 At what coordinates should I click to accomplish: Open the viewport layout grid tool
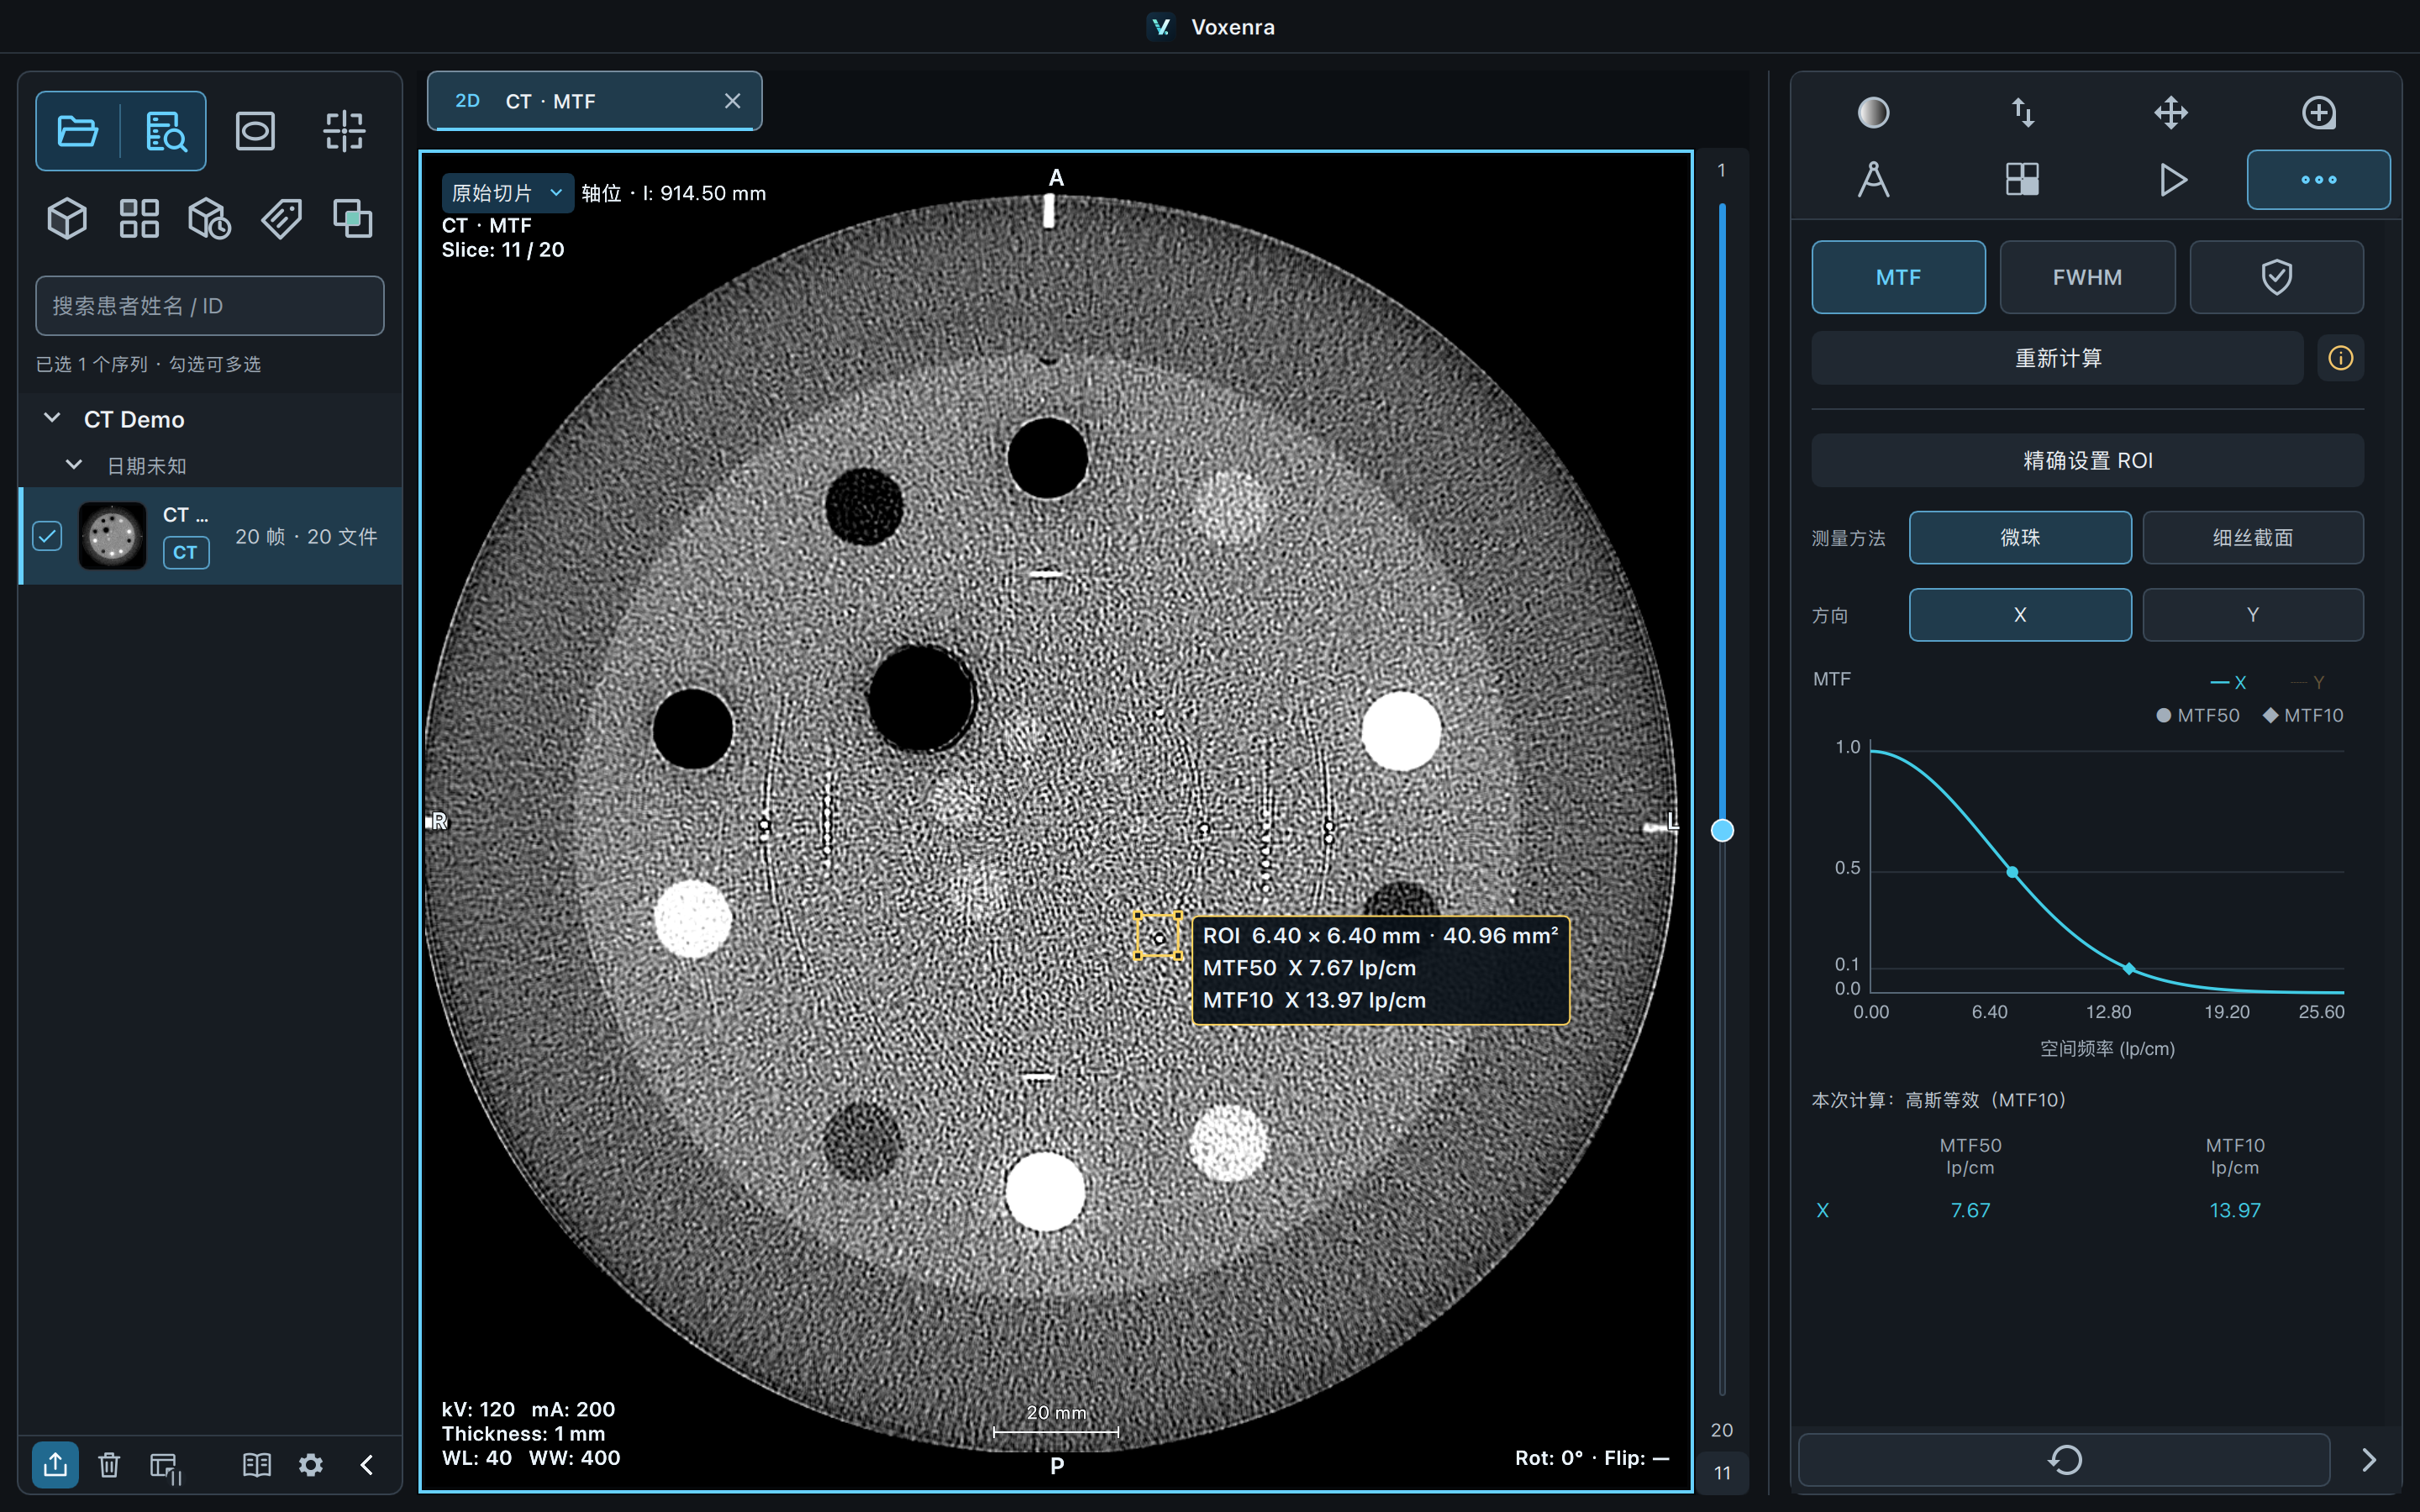point(2022,180)
